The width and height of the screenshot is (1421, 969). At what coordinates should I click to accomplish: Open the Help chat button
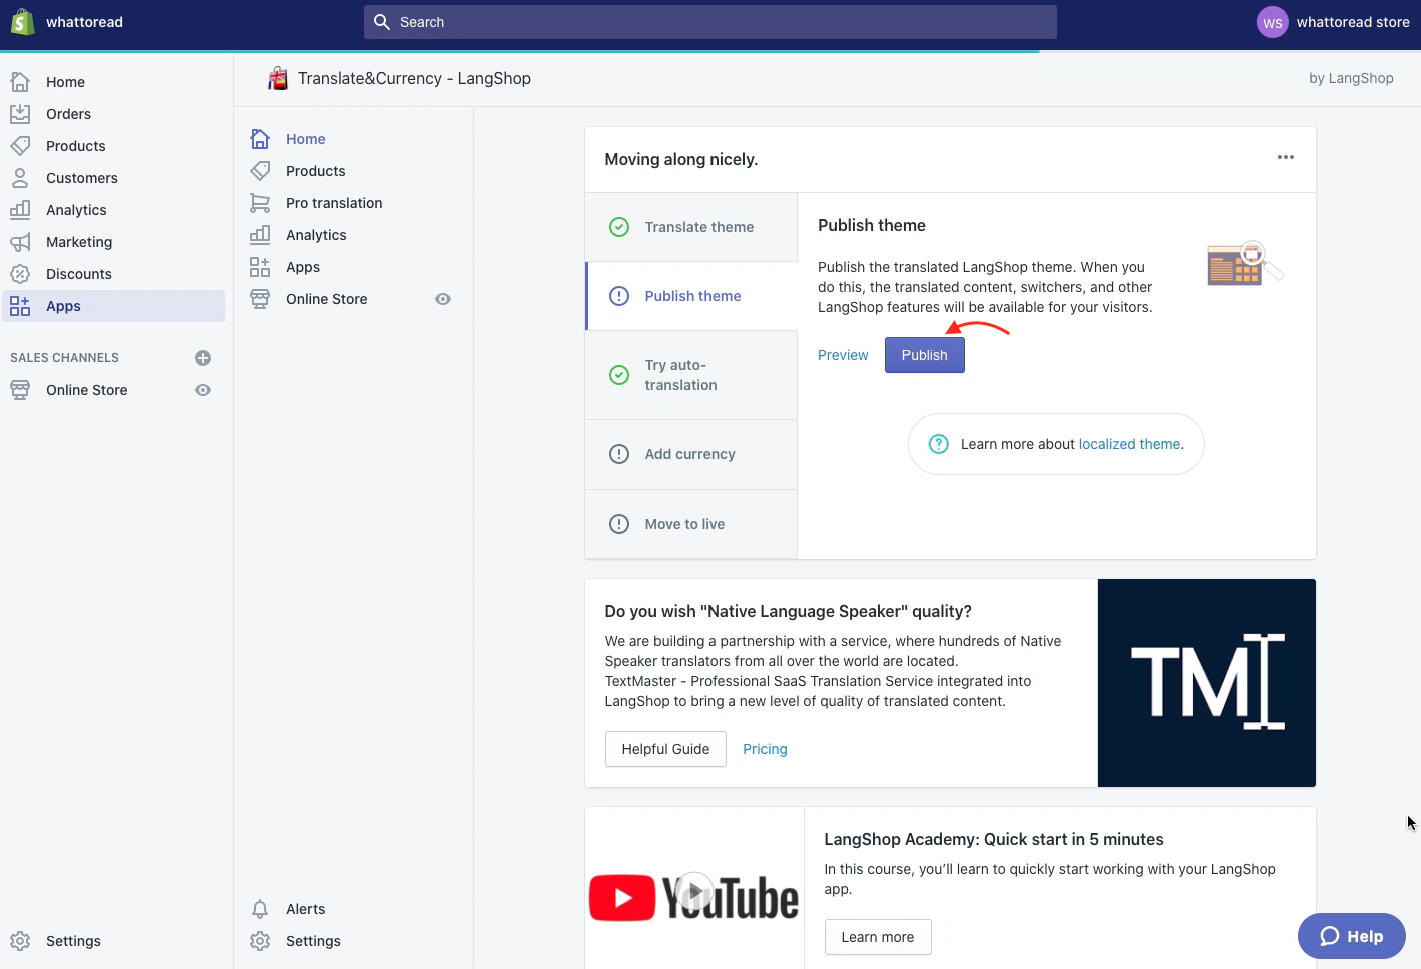click(x=1351, y=936)
